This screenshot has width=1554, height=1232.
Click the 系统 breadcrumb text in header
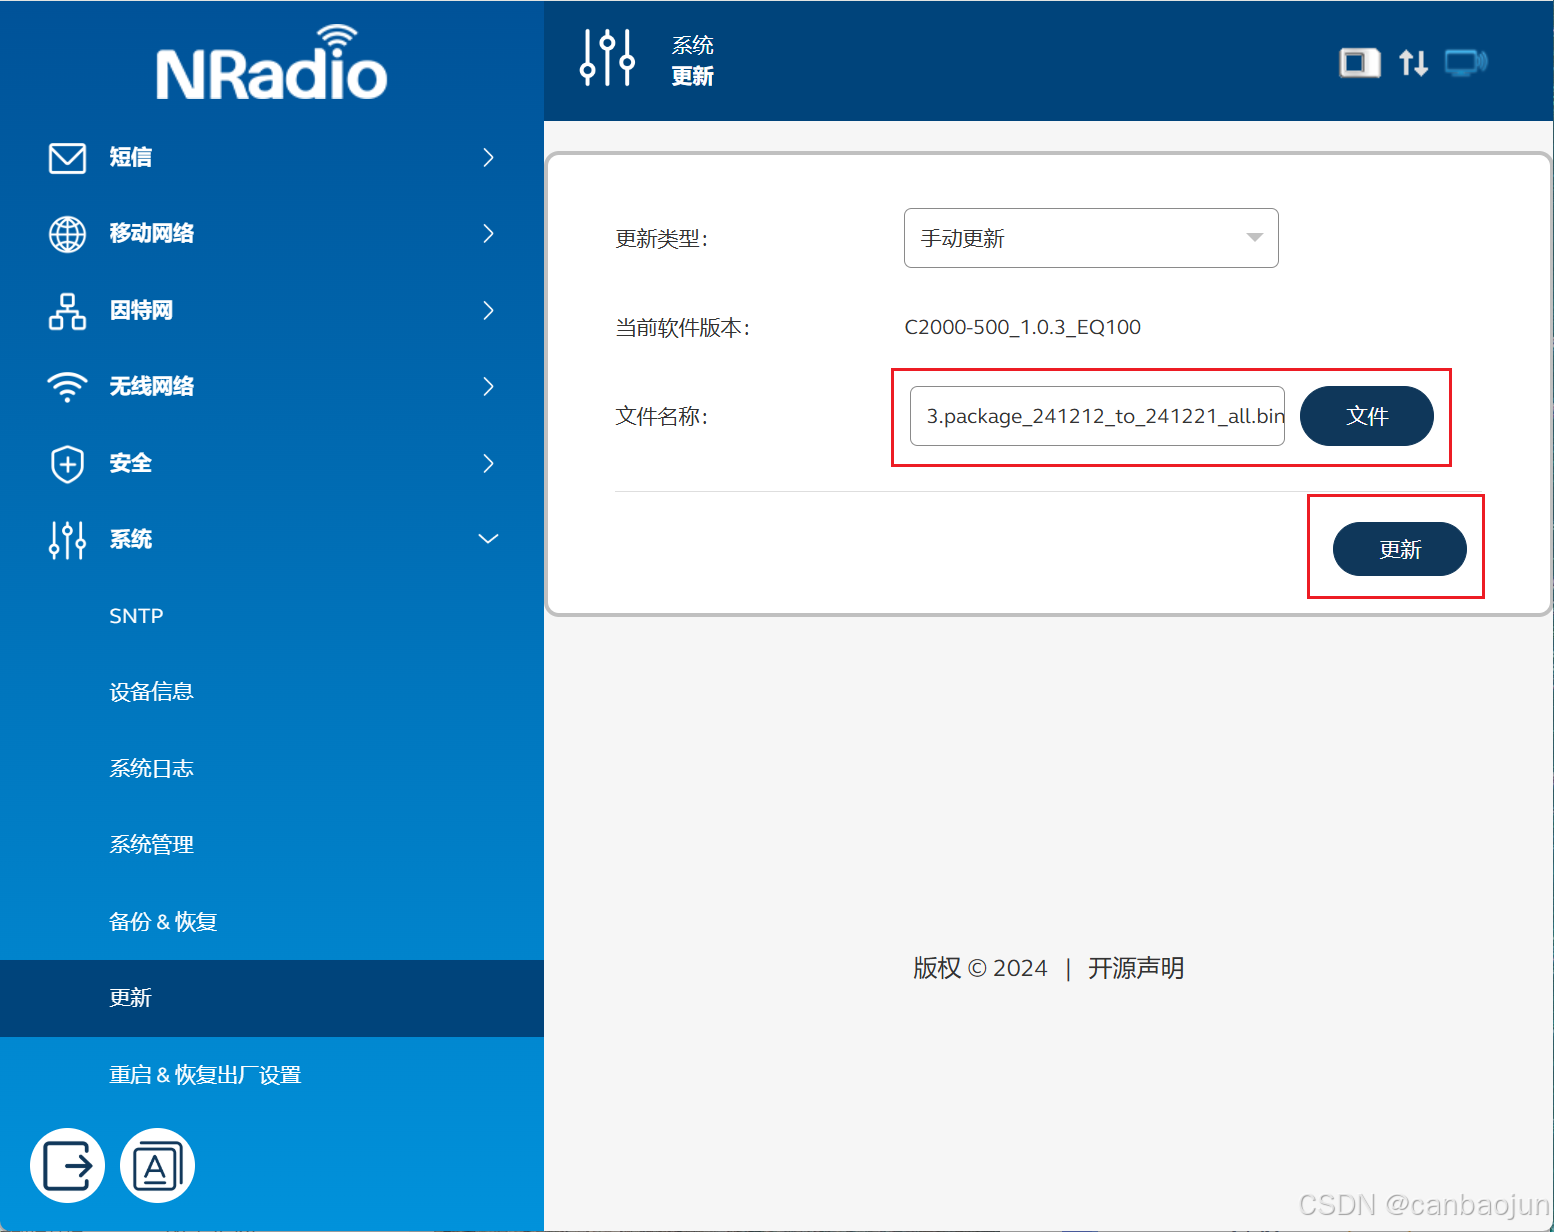[x=692, y=45]
